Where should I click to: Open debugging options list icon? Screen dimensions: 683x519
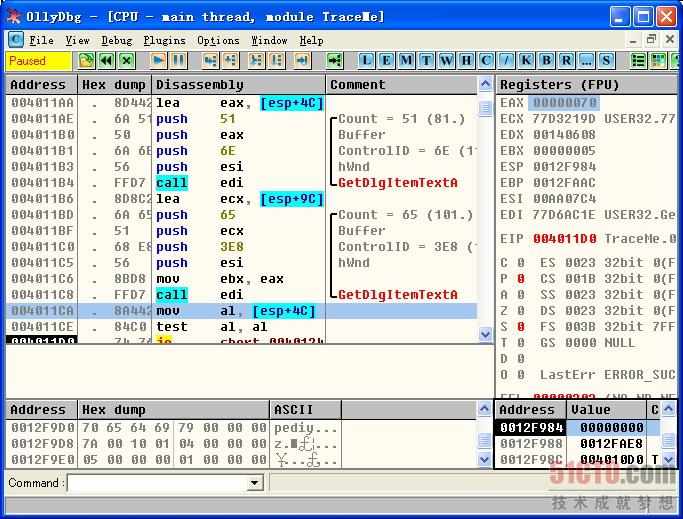click(639, 60)
